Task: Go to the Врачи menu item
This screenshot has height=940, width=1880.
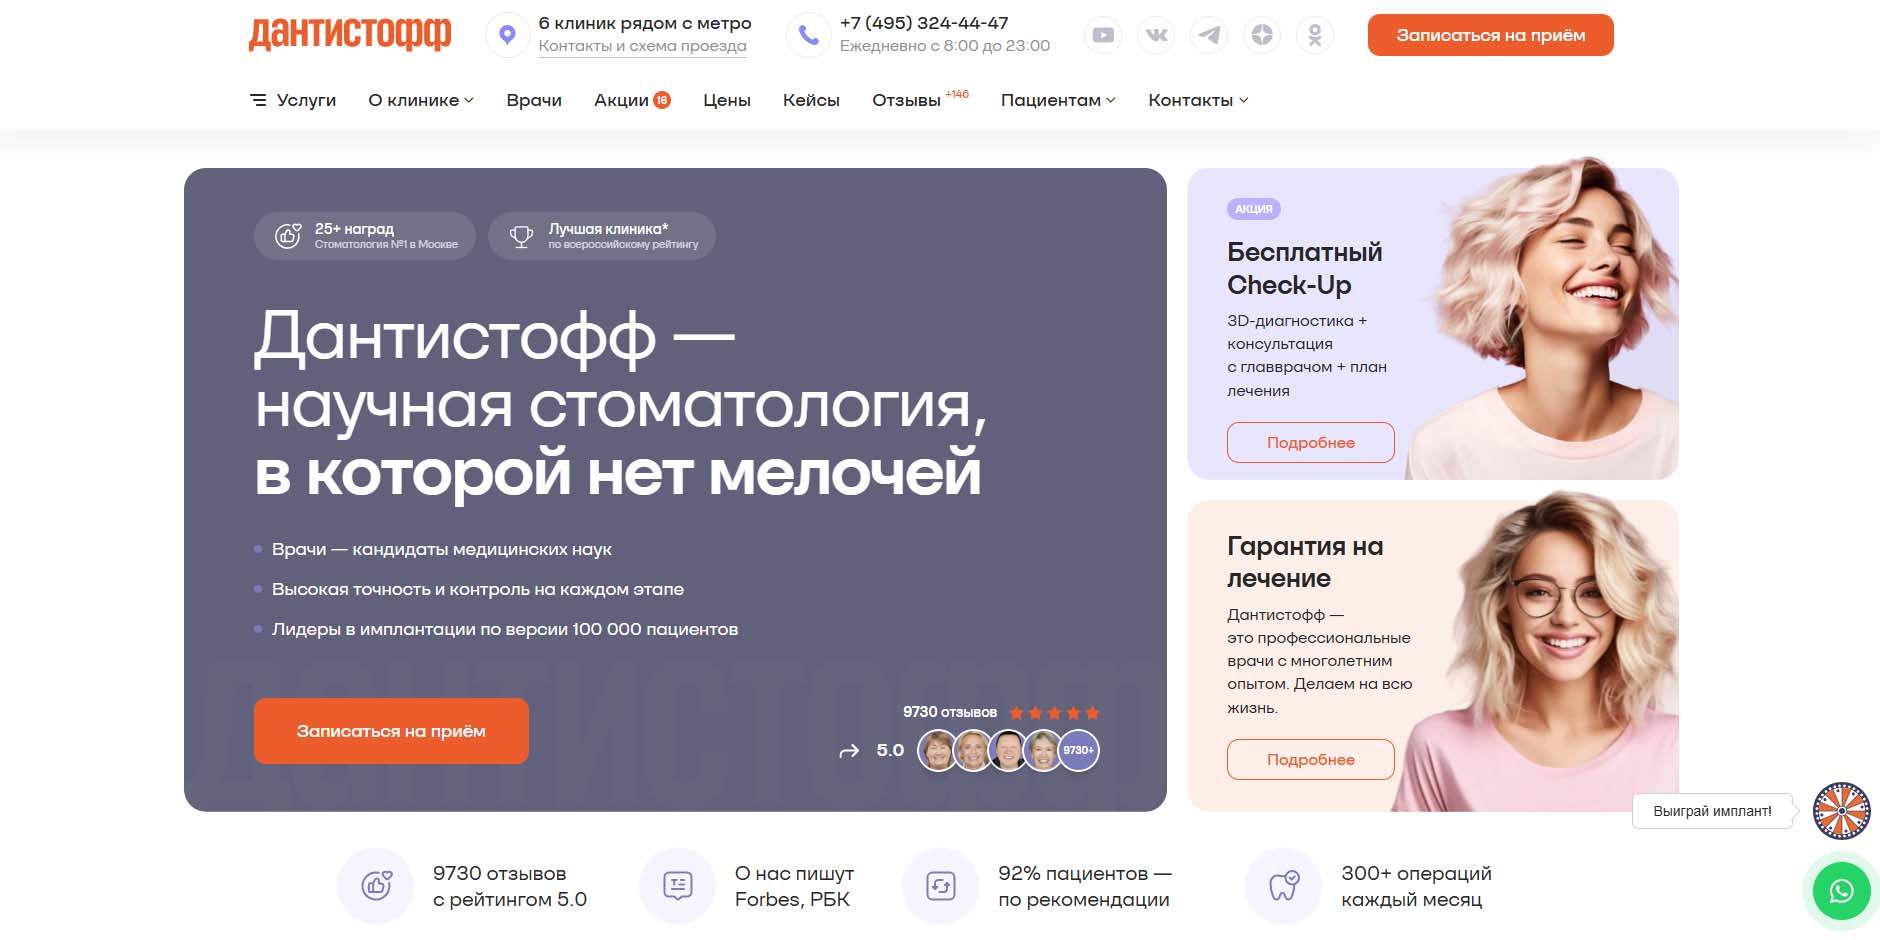Action: click(534, 100)
